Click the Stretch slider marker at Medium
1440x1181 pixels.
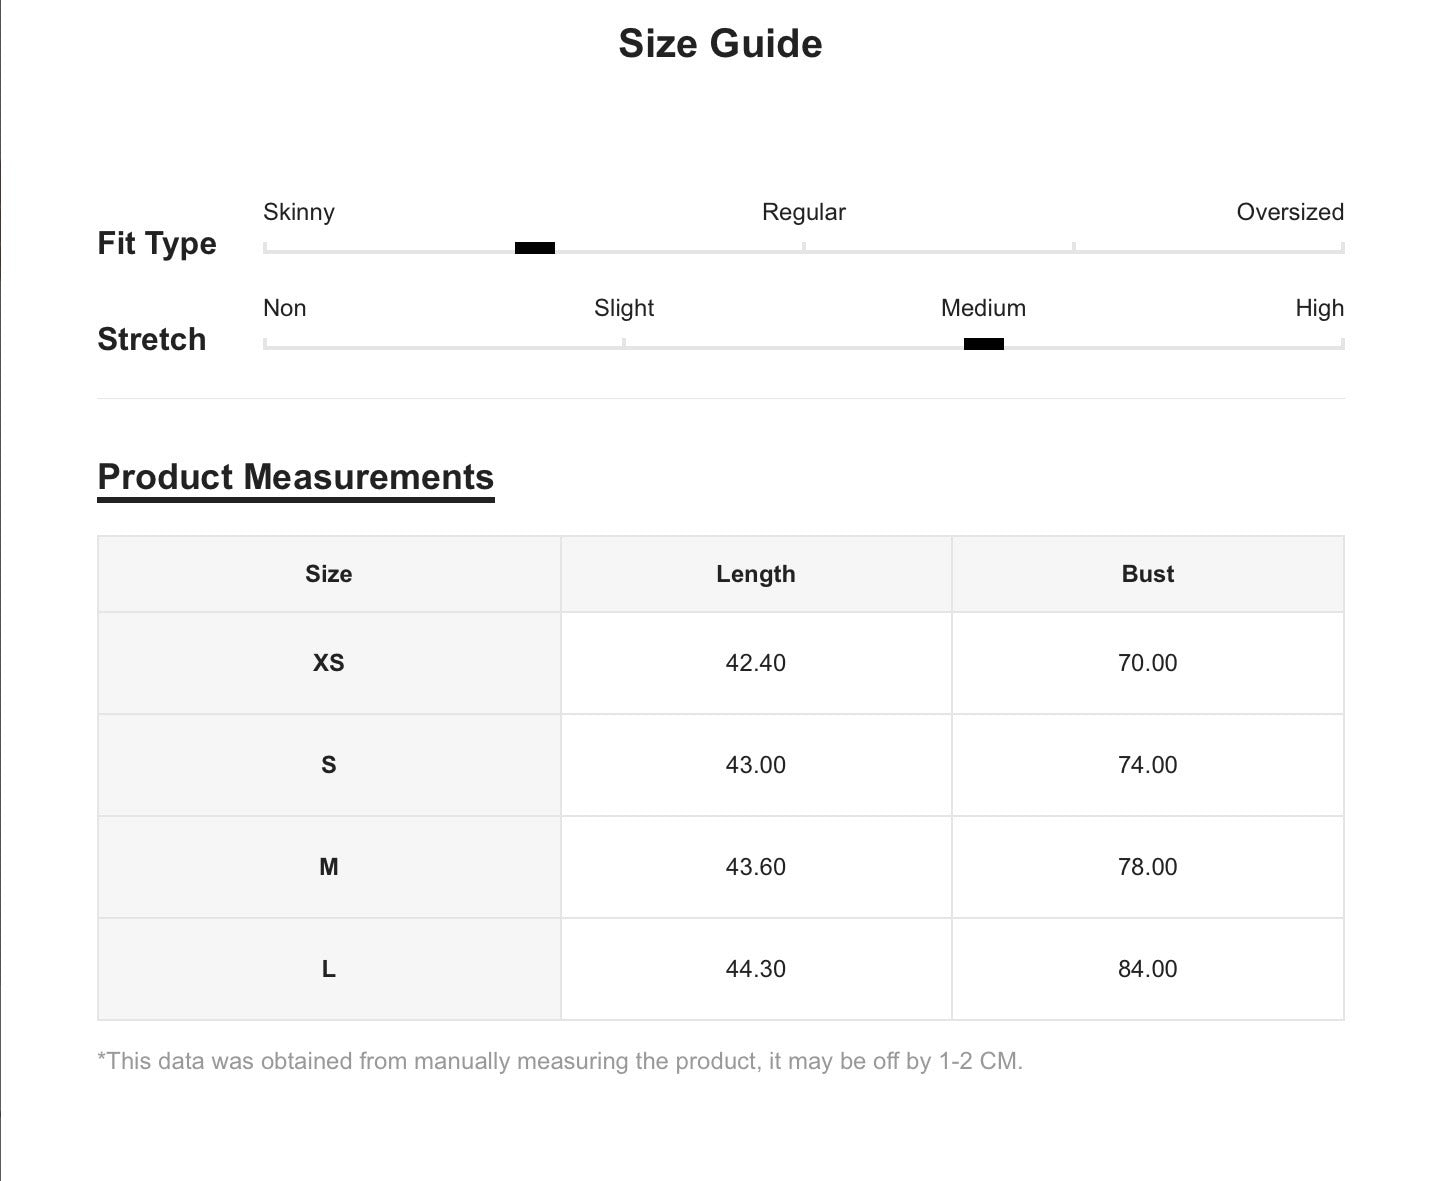click(984, 344)
